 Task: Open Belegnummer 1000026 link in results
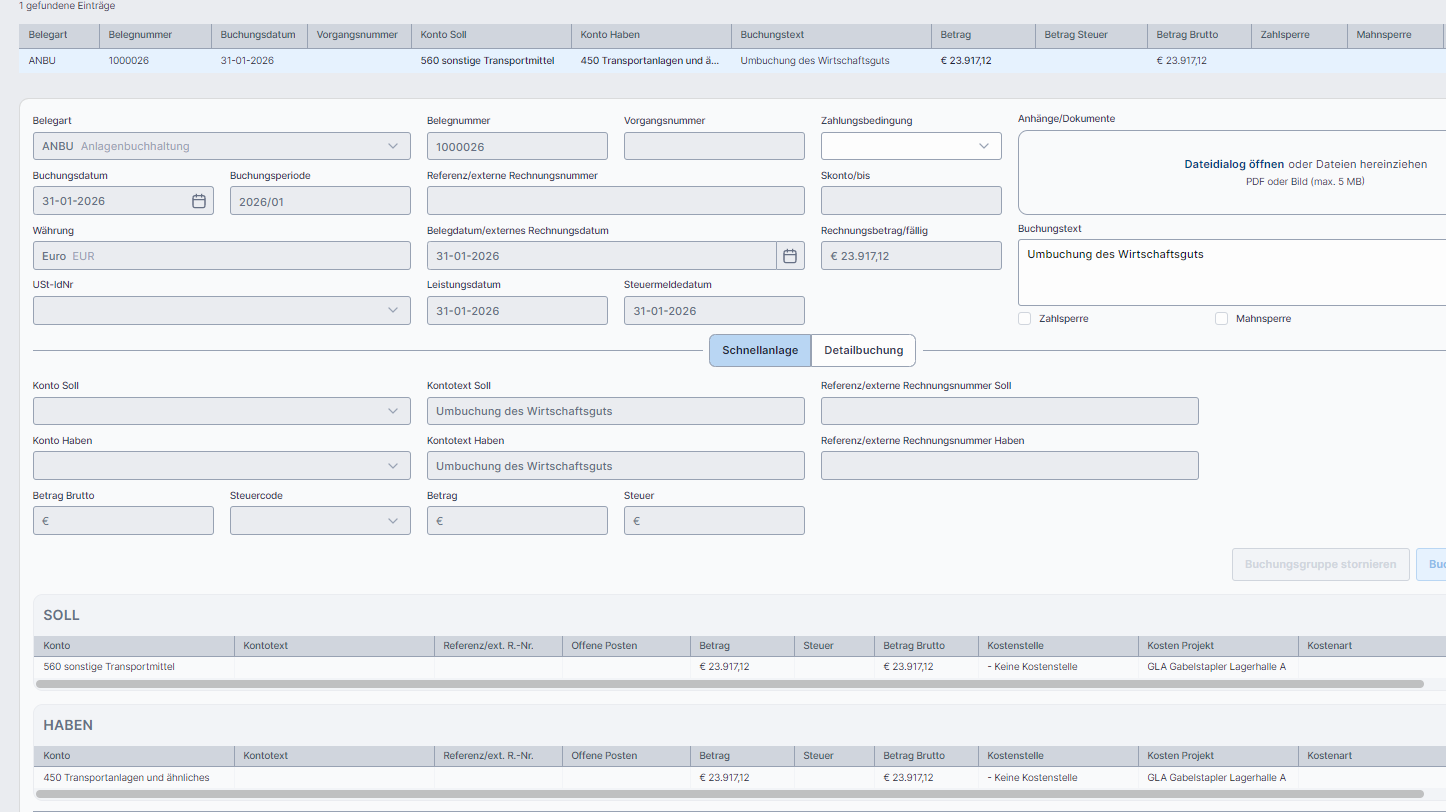[129, 60]
